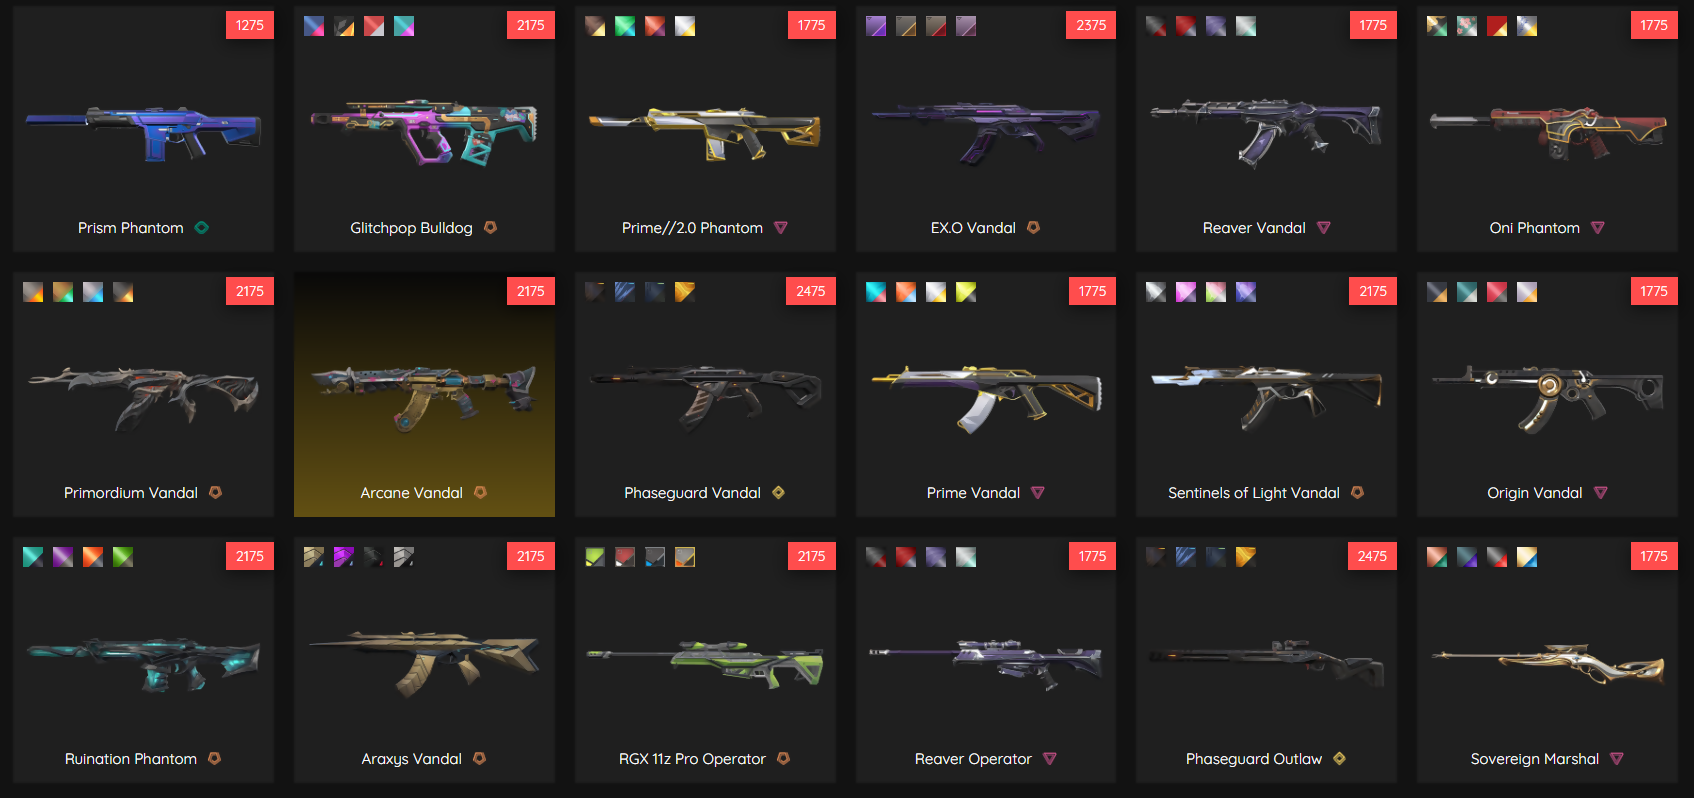Click the tier icon beside Sentinels of Light Vandal
Viewport: 1694px width, 798px height.
click(x=1357, y=493)
